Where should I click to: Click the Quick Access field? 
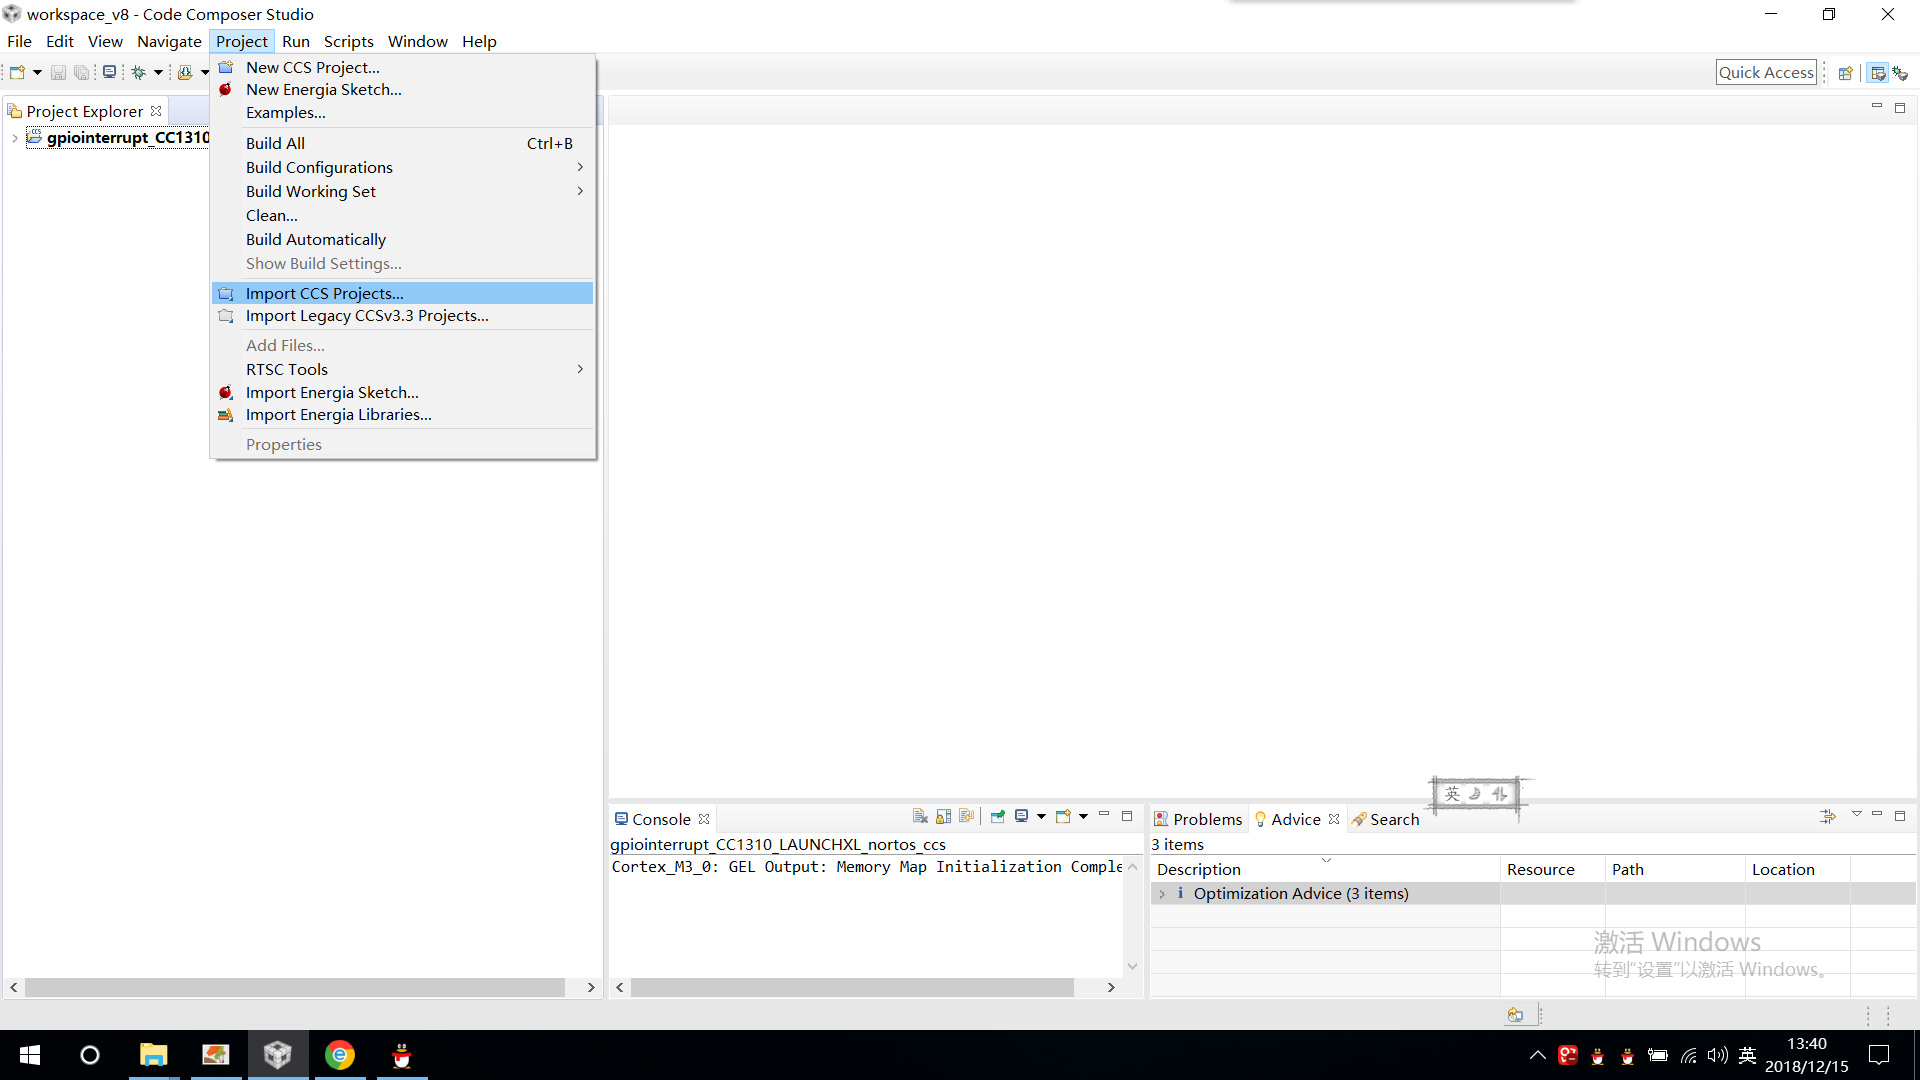pos(1766,72)
